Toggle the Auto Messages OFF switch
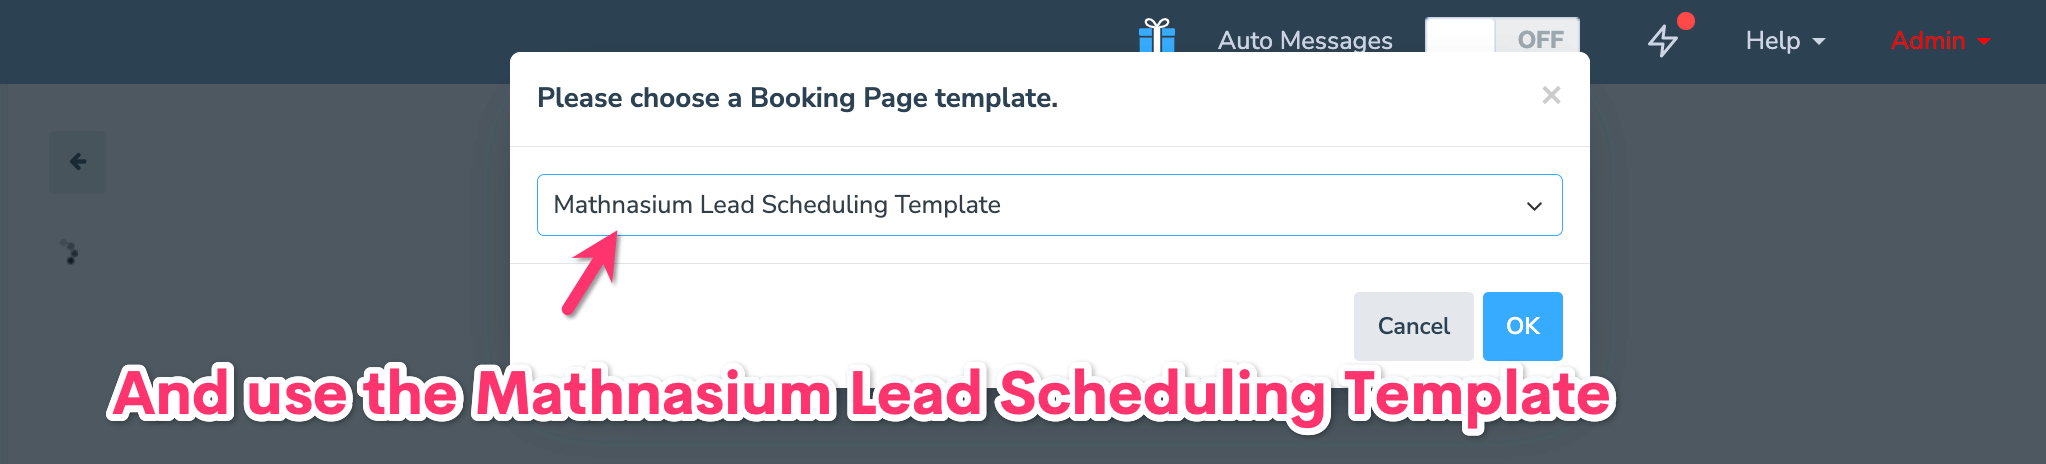The width and height of the screenshot is (2046, 464). click(1502, 36)
